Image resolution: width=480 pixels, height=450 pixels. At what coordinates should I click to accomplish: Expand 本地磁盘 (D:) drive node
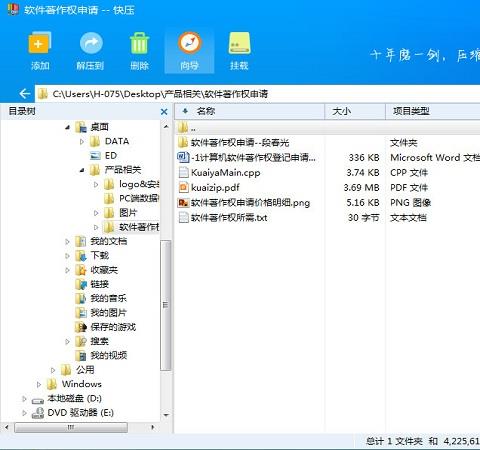24,399
